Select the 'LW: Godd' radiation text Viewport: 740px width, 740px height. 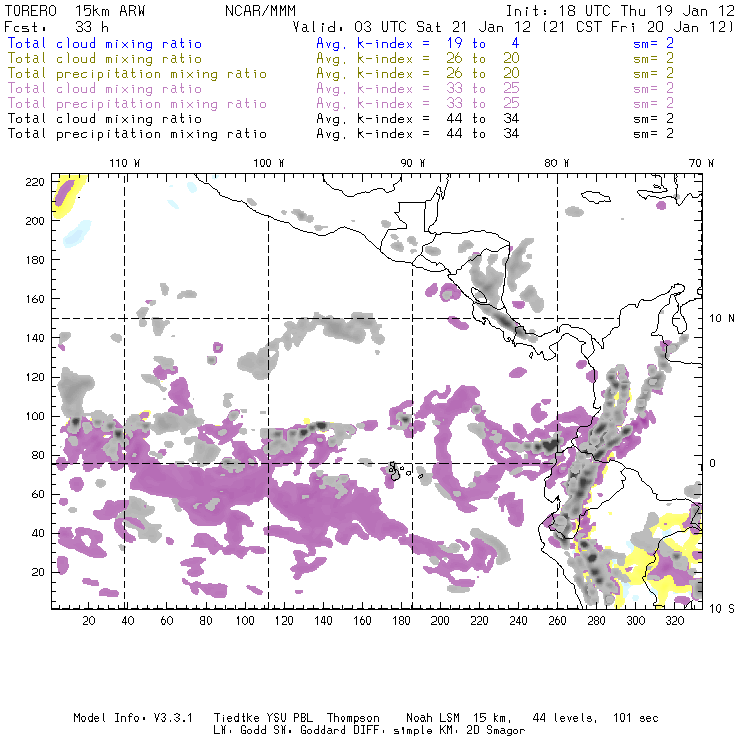(240, 731)
